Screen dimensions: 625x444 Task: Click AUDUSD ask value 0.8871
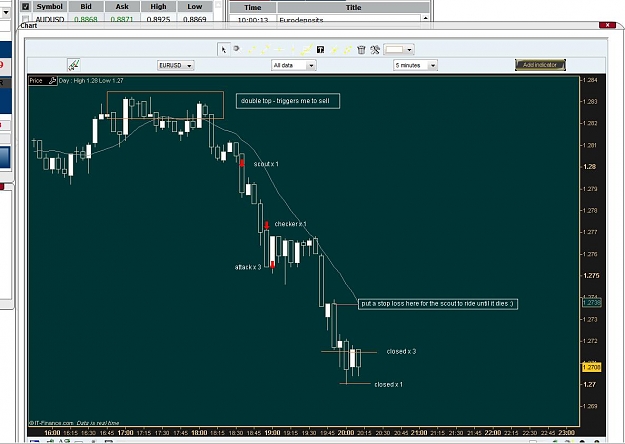pyautogui.click(x=122, y=19)
